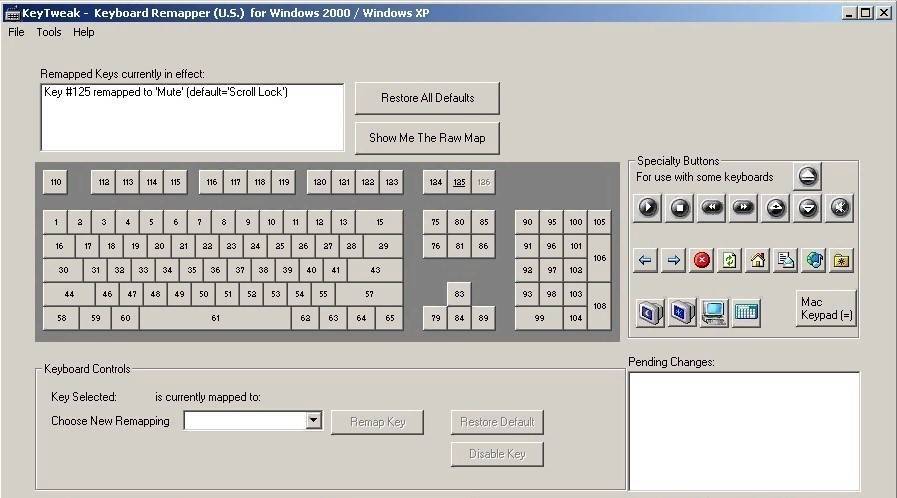The height and width of the screenshot is (498, 897).
Task: Select the Favorites folder star button
Action: point(842,260)
